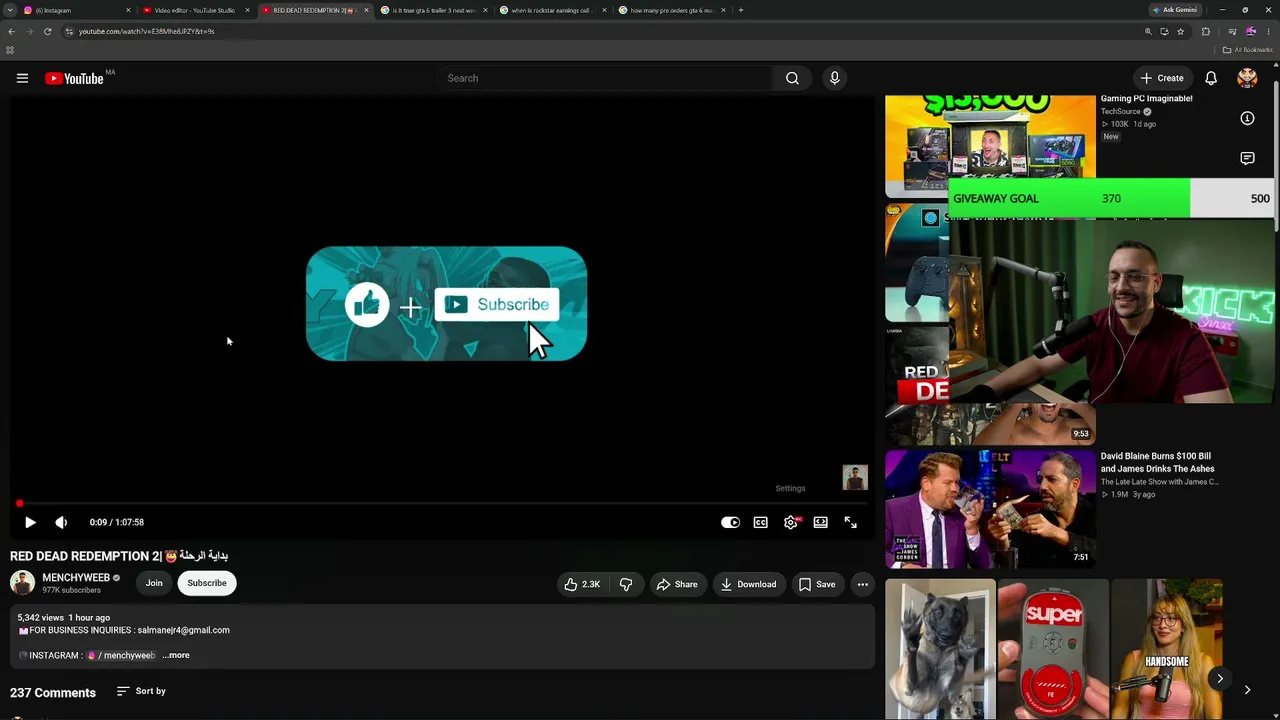1280x720 pixels.
Task: Click the address bar URL
Action: [x=146, y=31]
